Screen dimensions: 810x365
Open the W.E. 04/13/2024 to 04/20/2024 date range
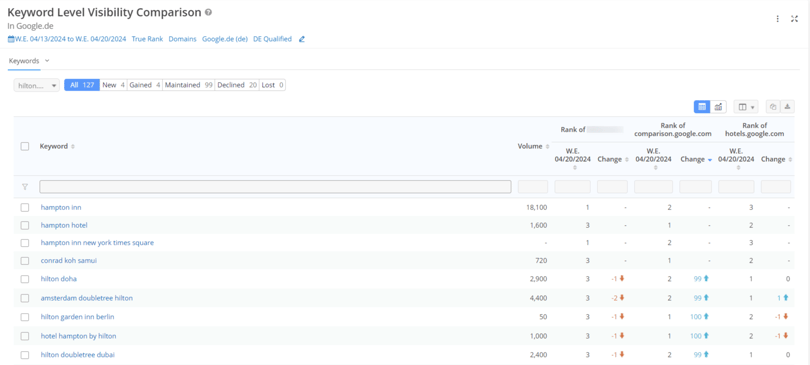coord(70,39)
